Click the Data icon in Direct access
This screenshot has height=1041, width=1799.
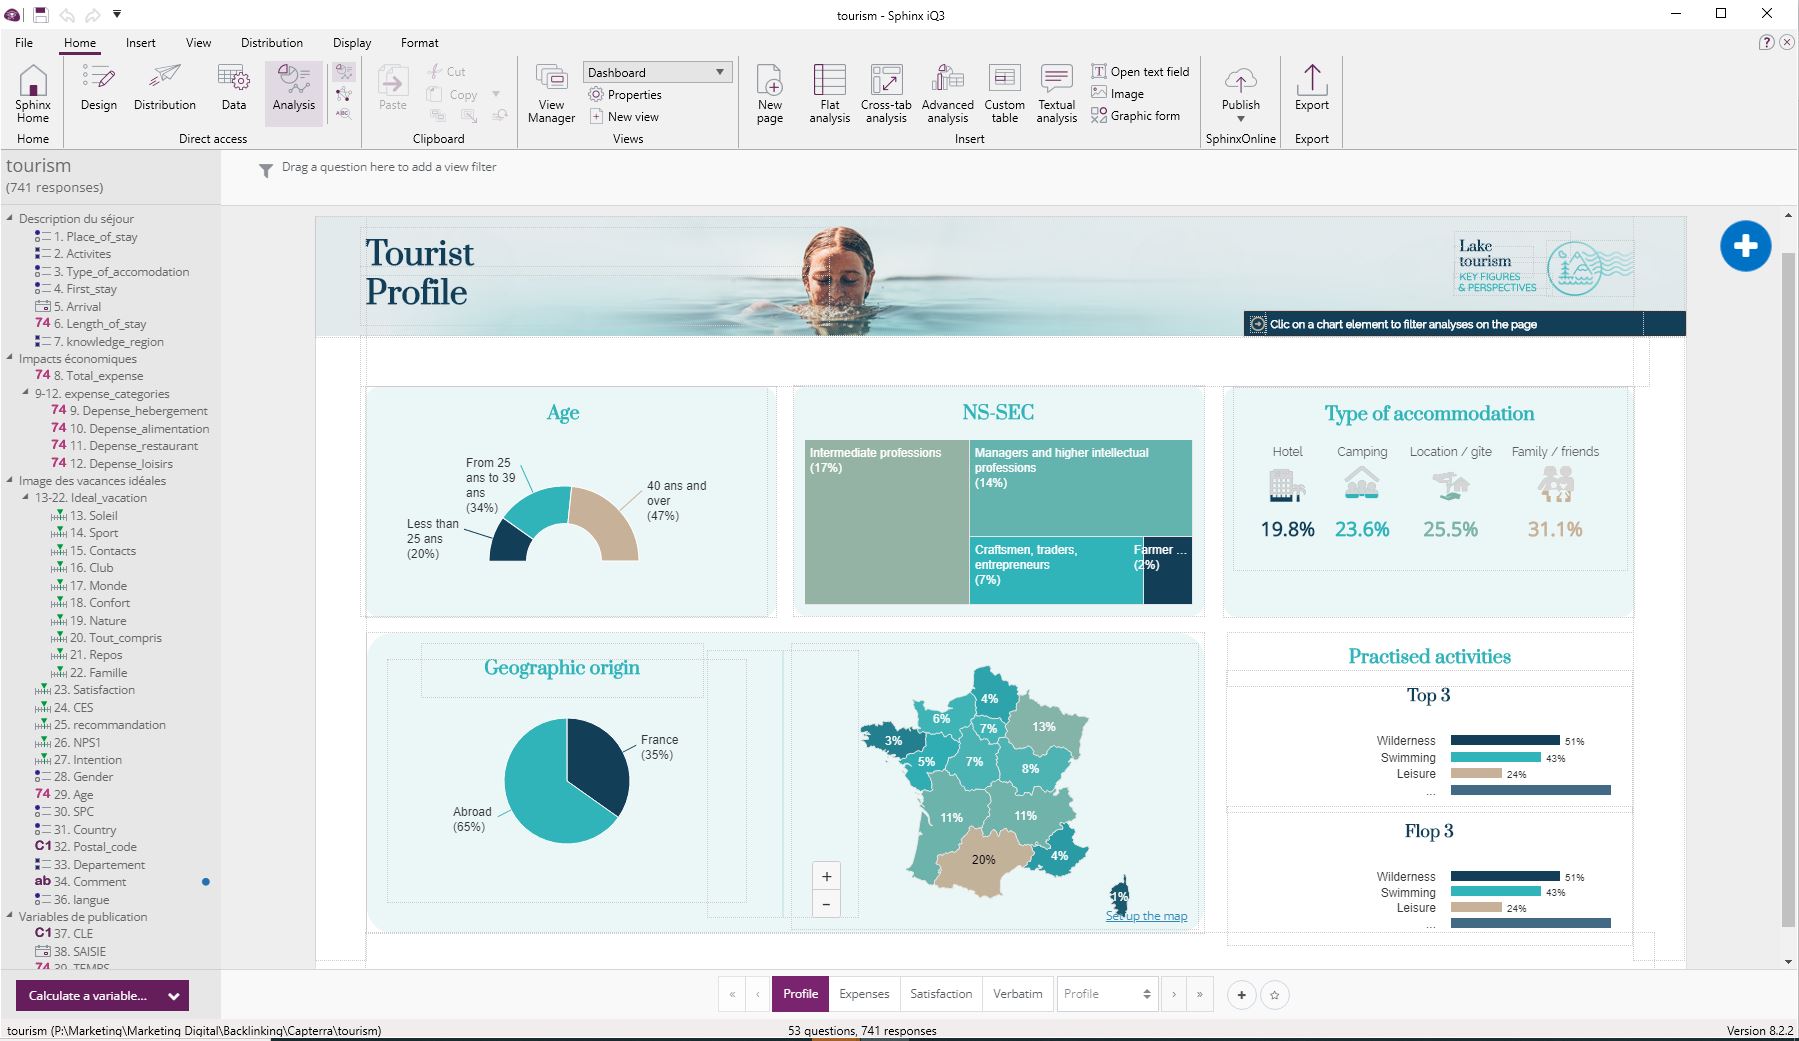(233, 90)
